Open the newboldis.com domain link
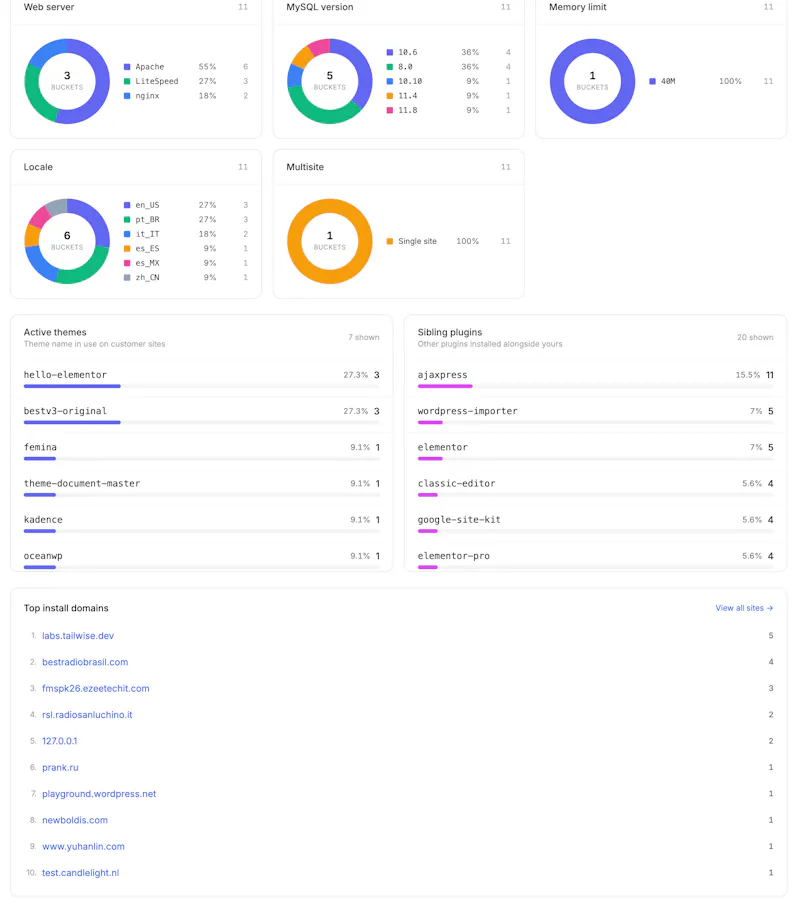Image resolution: width=800 pixels, height=909 pixels. point(75,820)
